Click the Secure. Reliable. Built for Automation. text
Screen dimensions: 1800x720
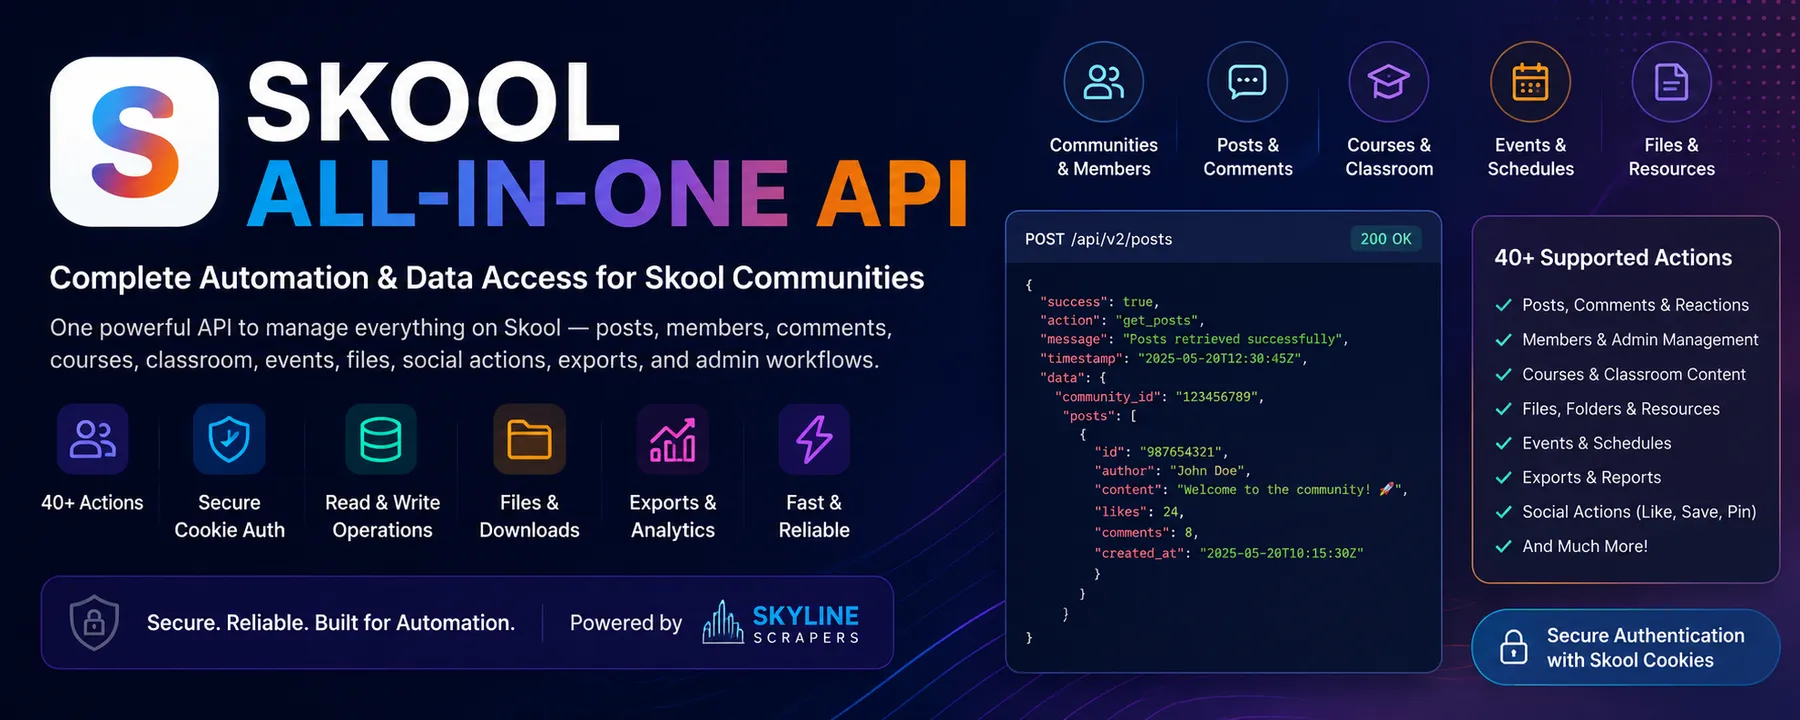click(x=331, y=623)
